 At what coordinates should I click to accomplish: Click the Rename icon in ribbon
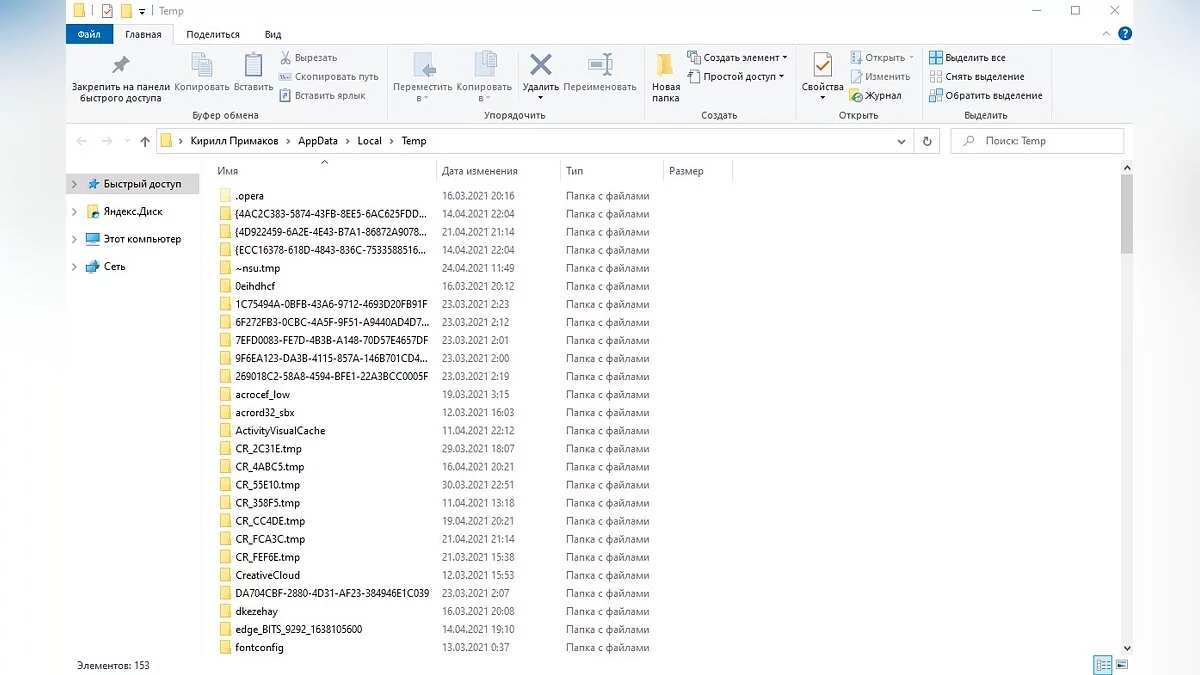pyautogui.click(x=600, y=66)
